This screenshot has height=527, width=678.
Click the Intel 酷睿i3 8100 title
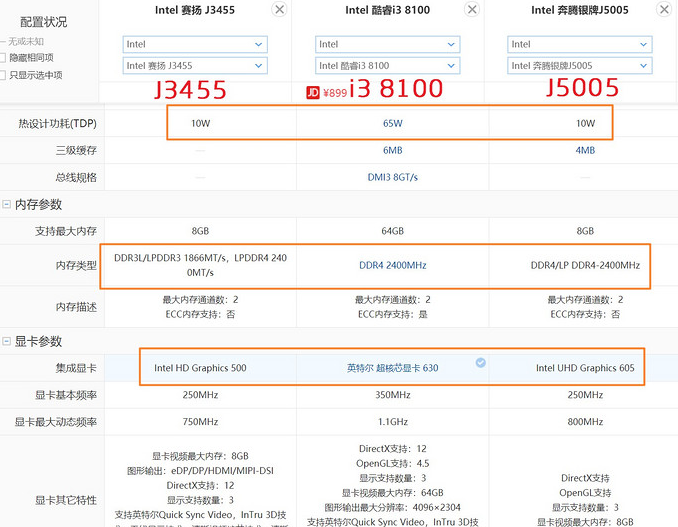(387, 10)
